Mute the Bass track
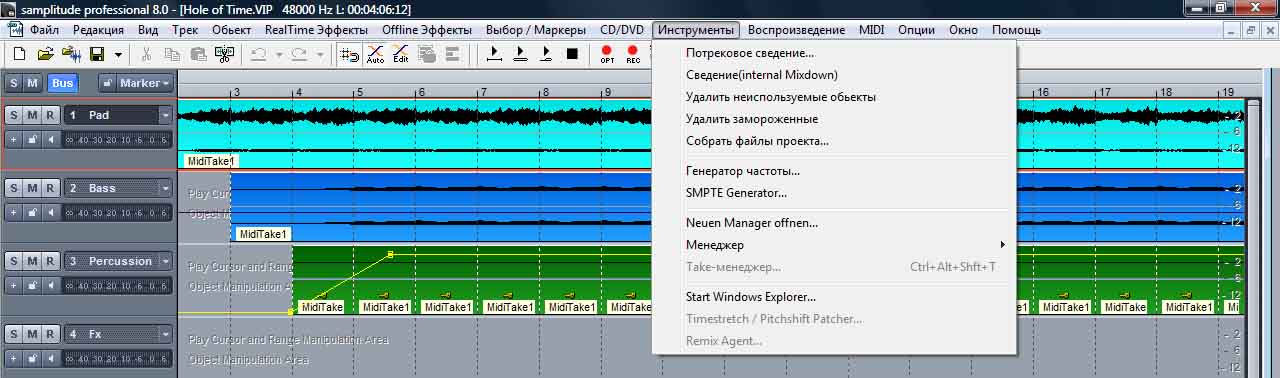Image resolution: width=1280 pixels, height=378 pixels. [x=32, y=188]
